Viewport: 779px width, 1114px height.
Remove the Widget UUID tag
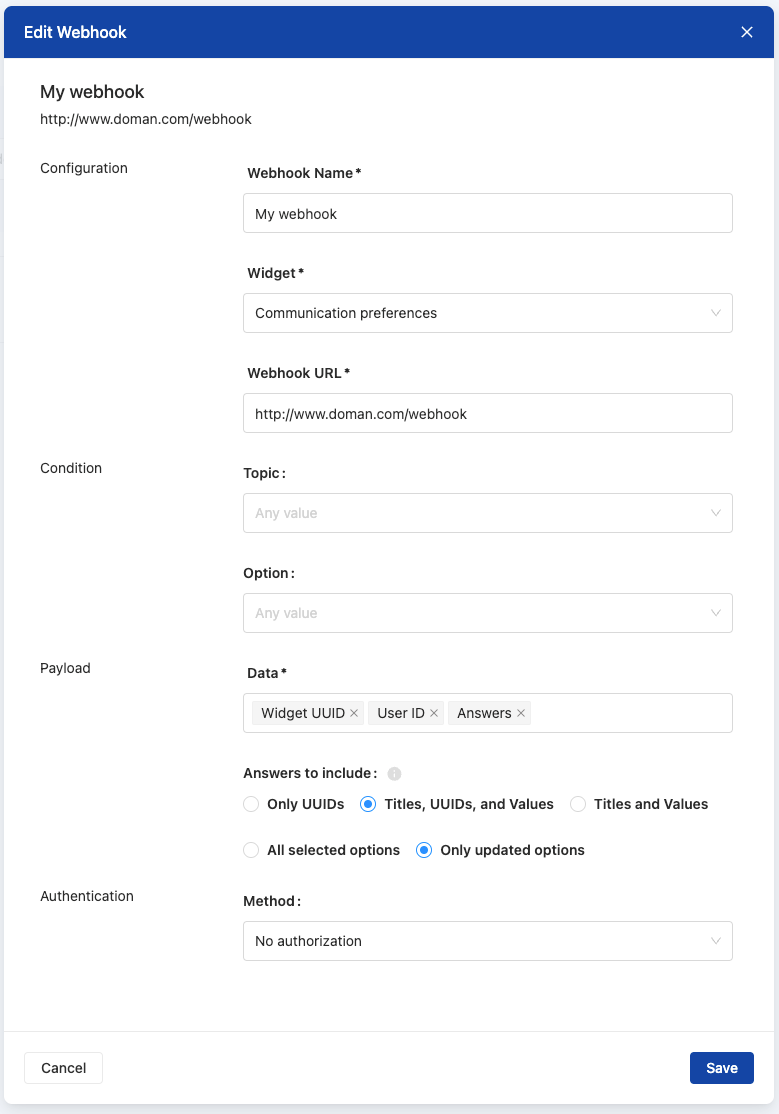tap(354, 713)
